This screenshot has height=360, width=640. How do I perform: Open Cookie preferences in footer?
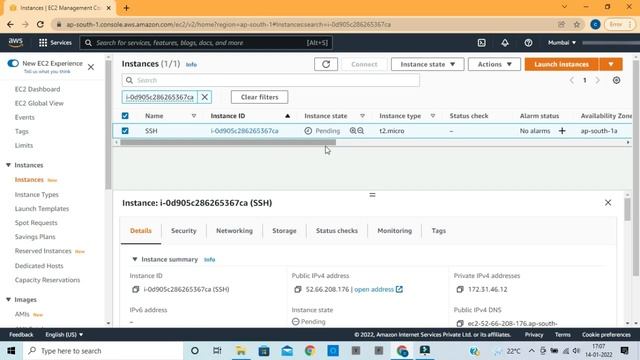point(606,334)
